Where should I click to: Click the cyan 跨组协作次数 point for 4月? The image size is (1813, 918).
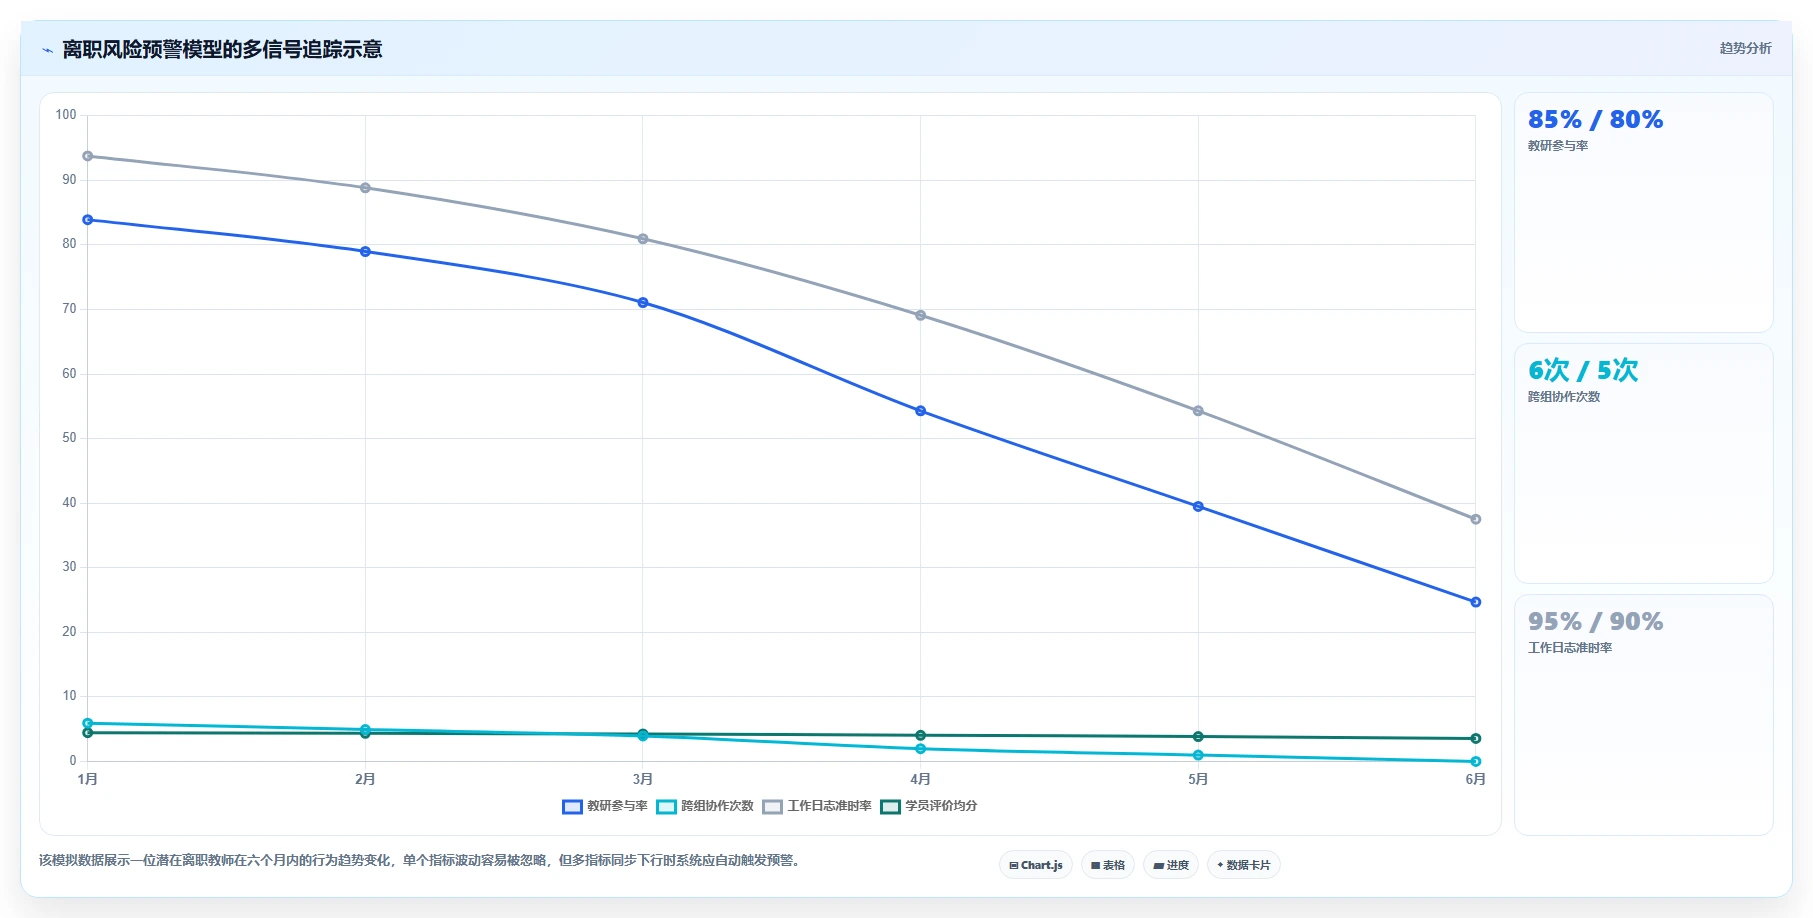(x=921, y=749)
